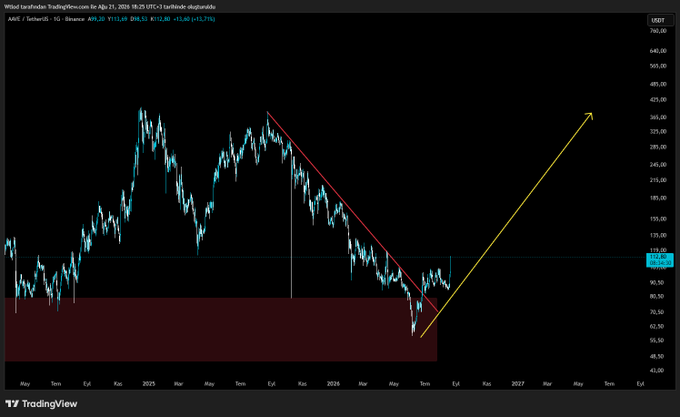Click the 135,00 price axis label
Image resolution: width=680 pixels, height=417 pixels.
[658, 235]
